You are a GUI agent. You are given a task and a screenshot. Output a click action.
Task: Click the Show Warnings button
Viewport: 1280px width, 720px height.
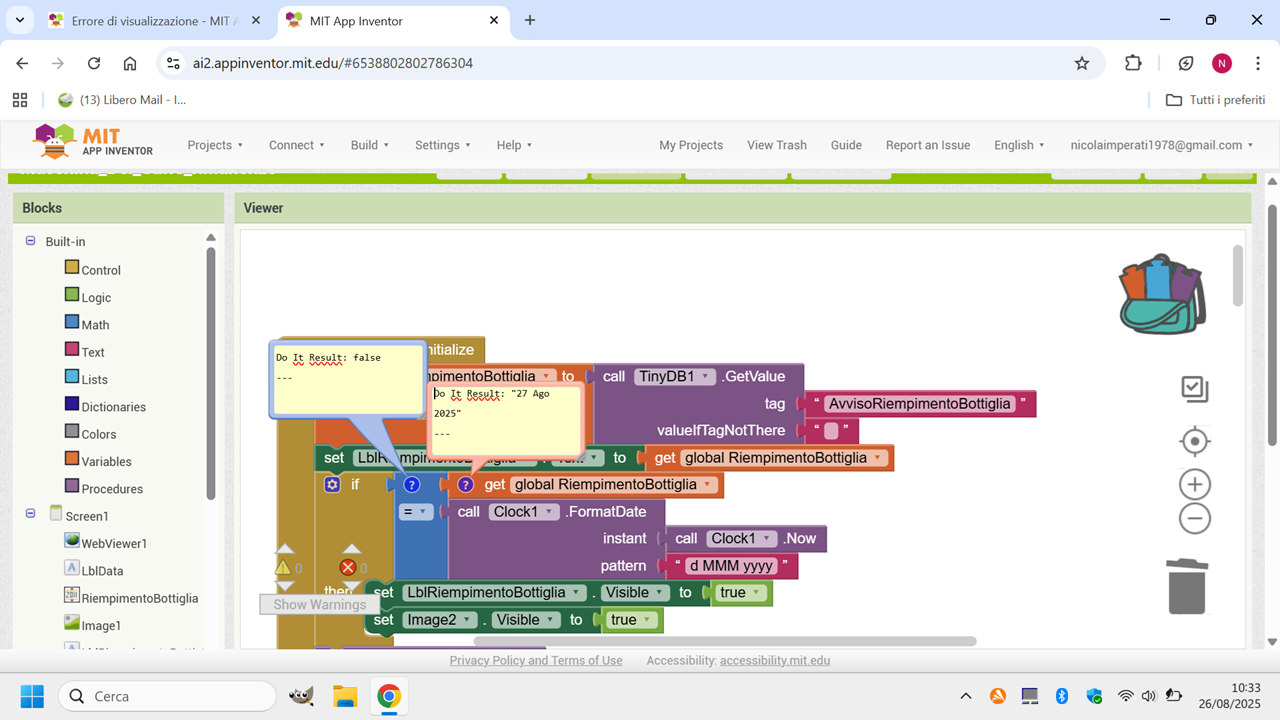[x=319, y=604]
